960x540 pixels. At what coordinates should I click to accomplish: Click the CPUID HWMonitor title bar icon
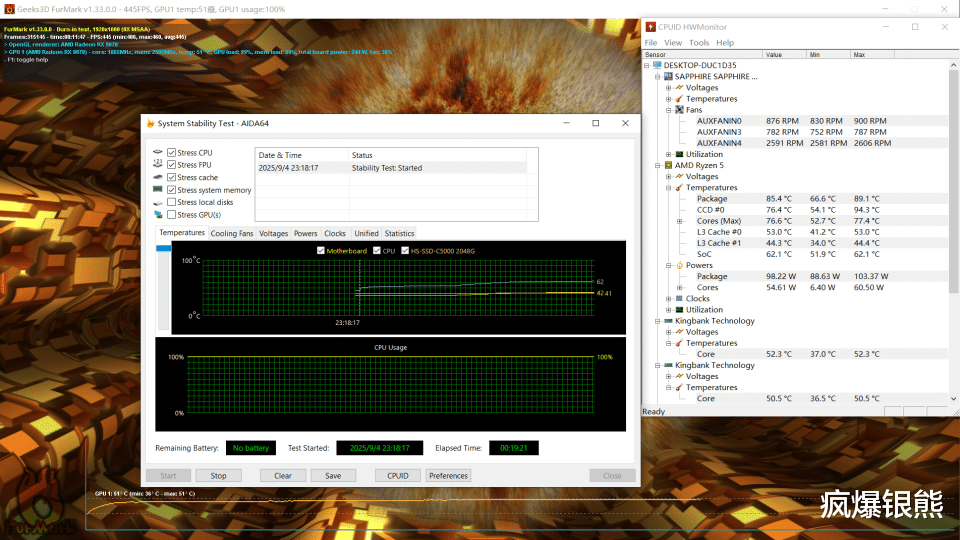click(x=651, y=27)
